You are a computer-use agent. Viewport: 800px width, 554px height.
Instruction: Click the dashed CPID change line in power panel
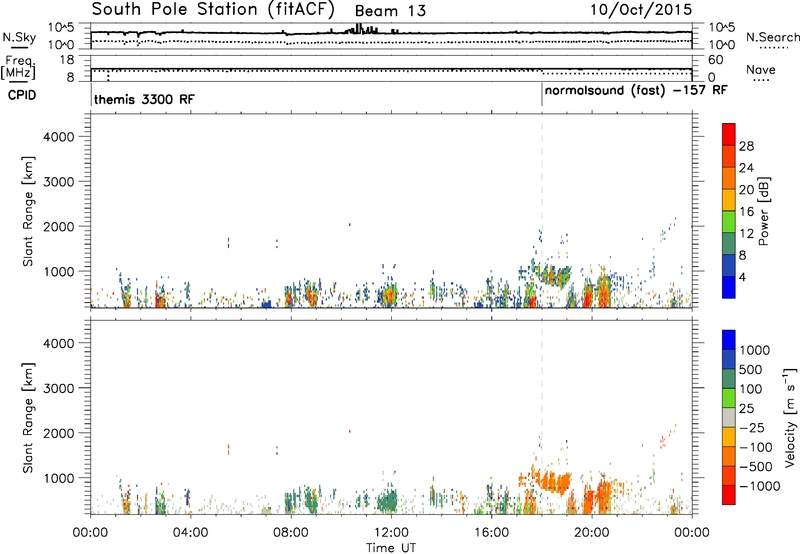pyautogui.click(x=542, y=211)
